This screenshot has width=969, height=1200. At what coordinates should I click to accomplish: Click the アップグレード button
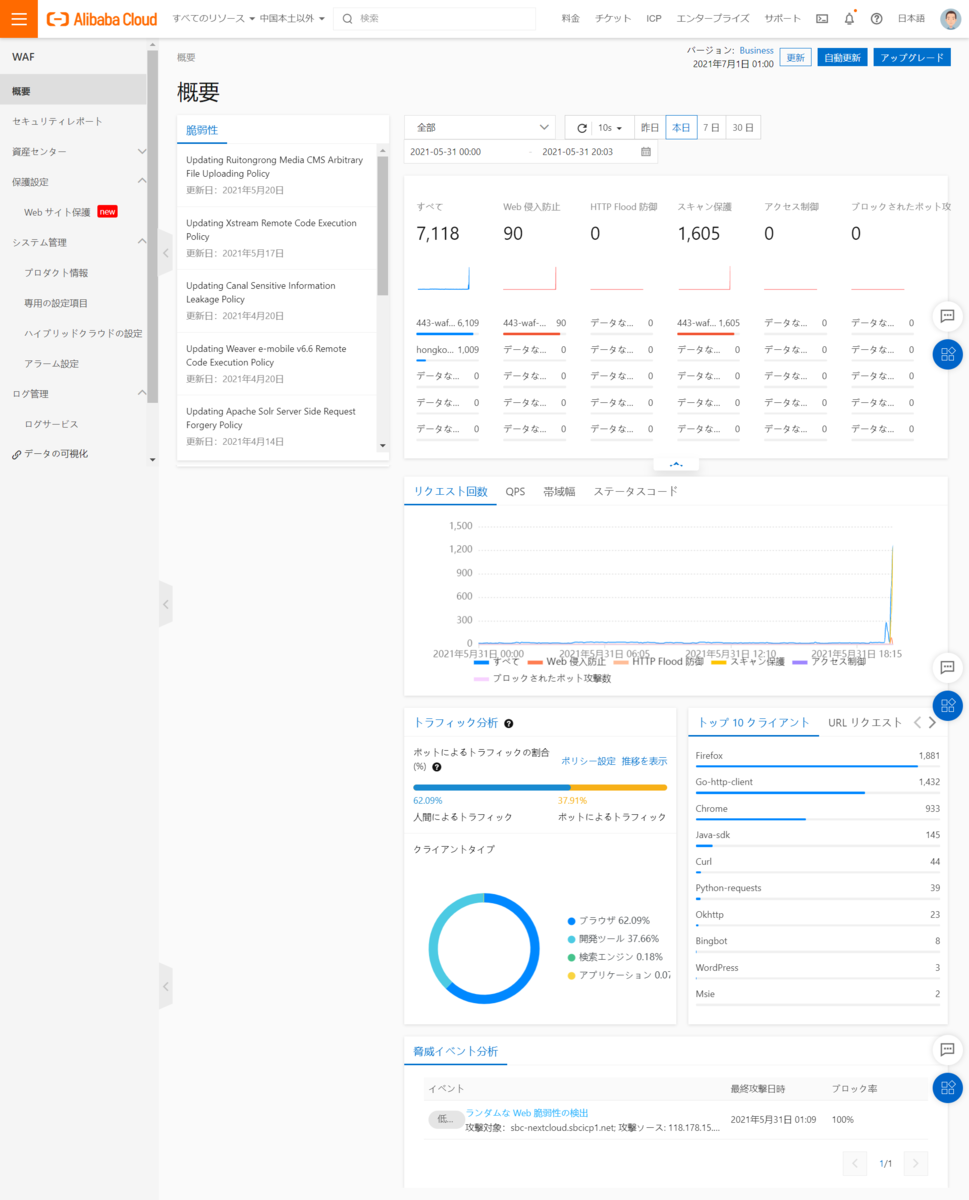[x=912, y=57]
